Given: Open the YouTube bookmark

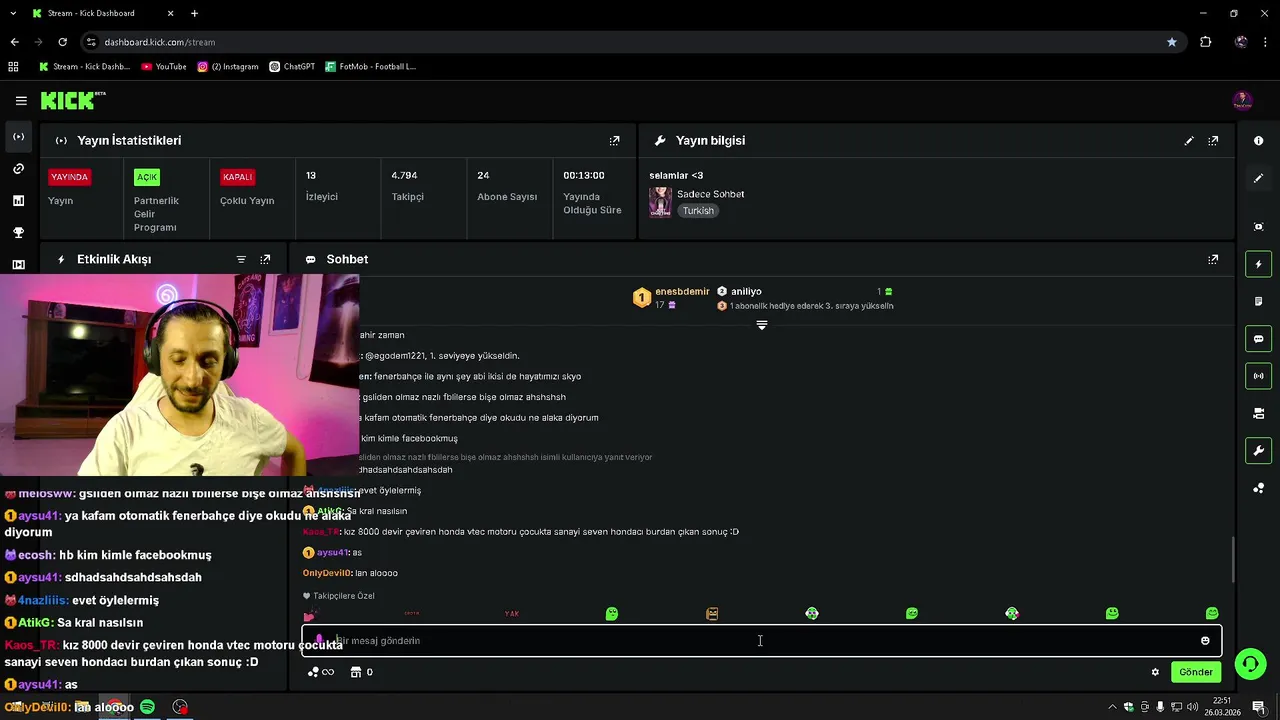Looking at the screenshot, I should (164, 67).
